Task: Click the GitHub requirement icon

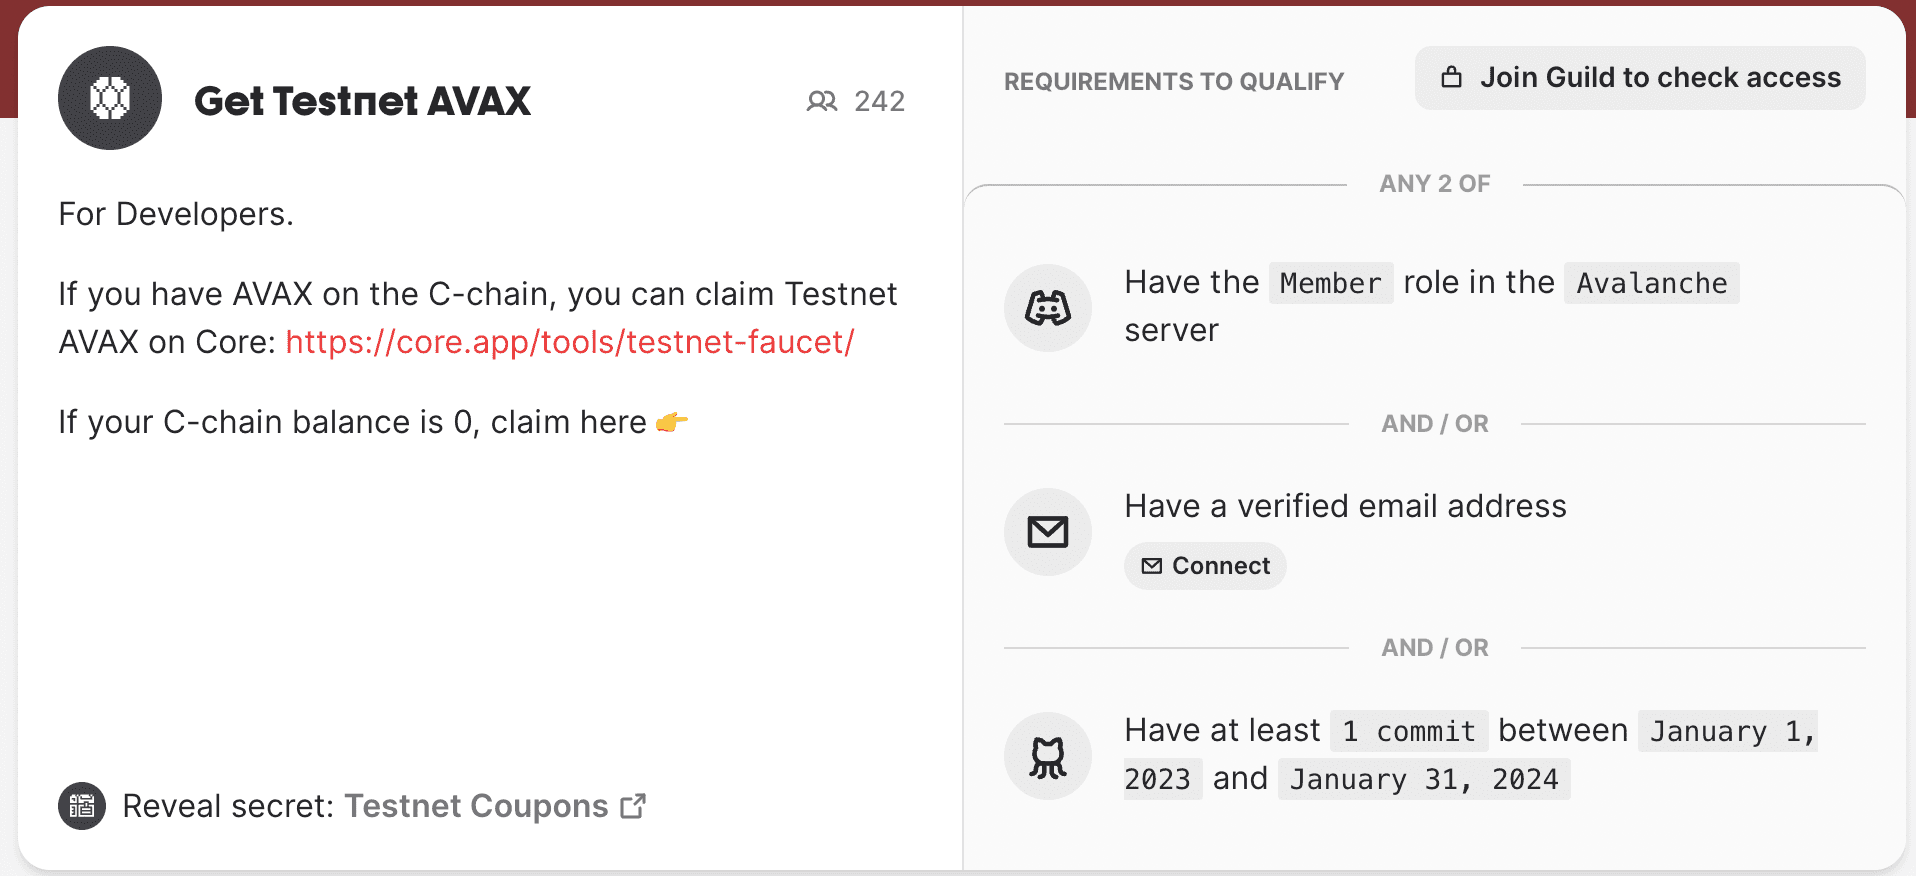Action: tap(1047, 756)
